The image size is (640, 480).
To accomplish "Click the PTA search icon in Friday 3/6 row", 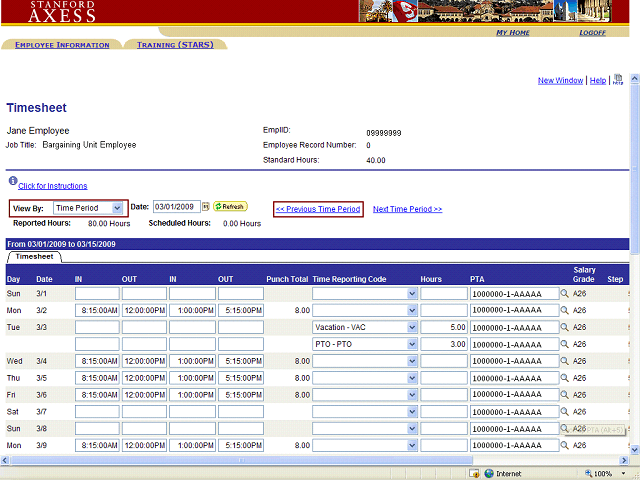I will 563,394.
